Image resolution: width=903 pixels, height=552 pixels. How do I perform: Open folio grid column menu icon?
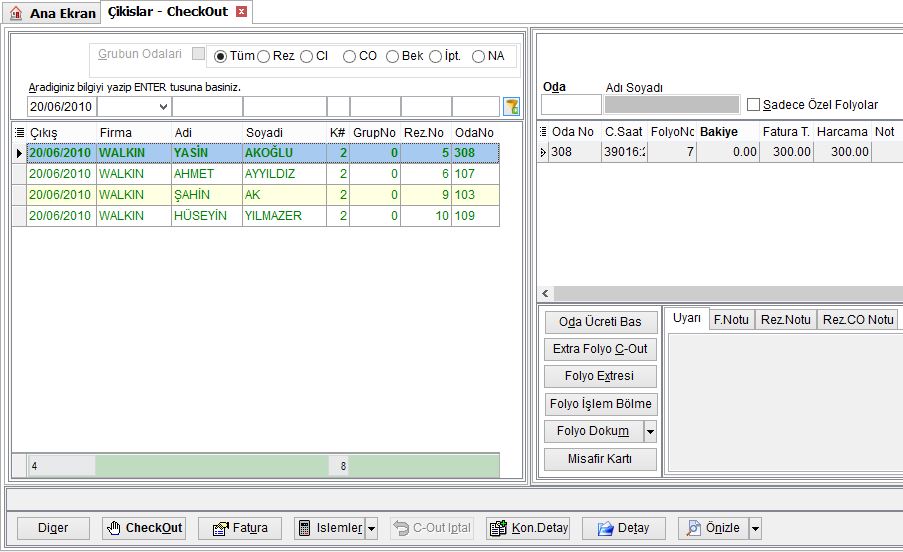coord(543,132)
